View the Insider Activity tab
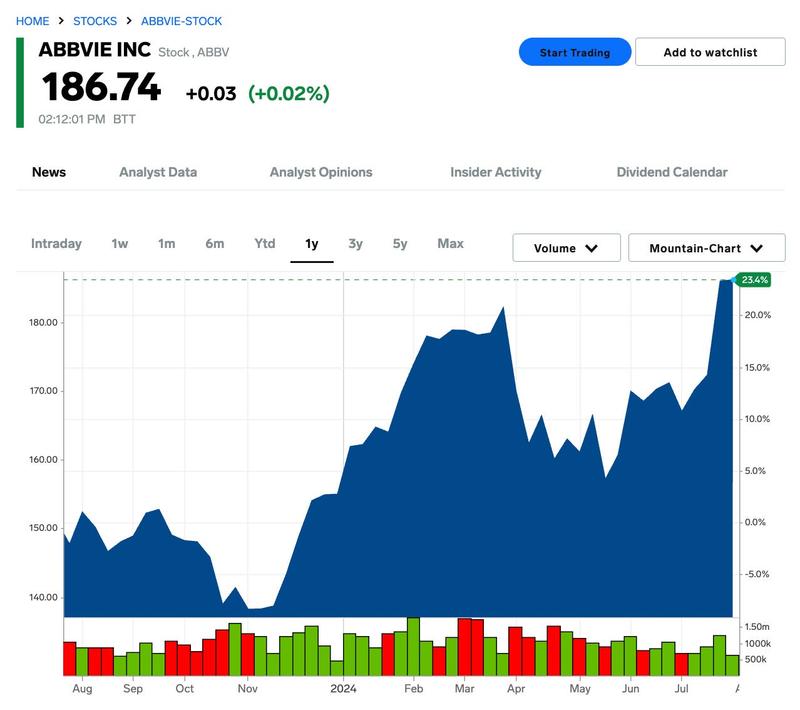Screen dimensions: 800x710 coord(495,172)
